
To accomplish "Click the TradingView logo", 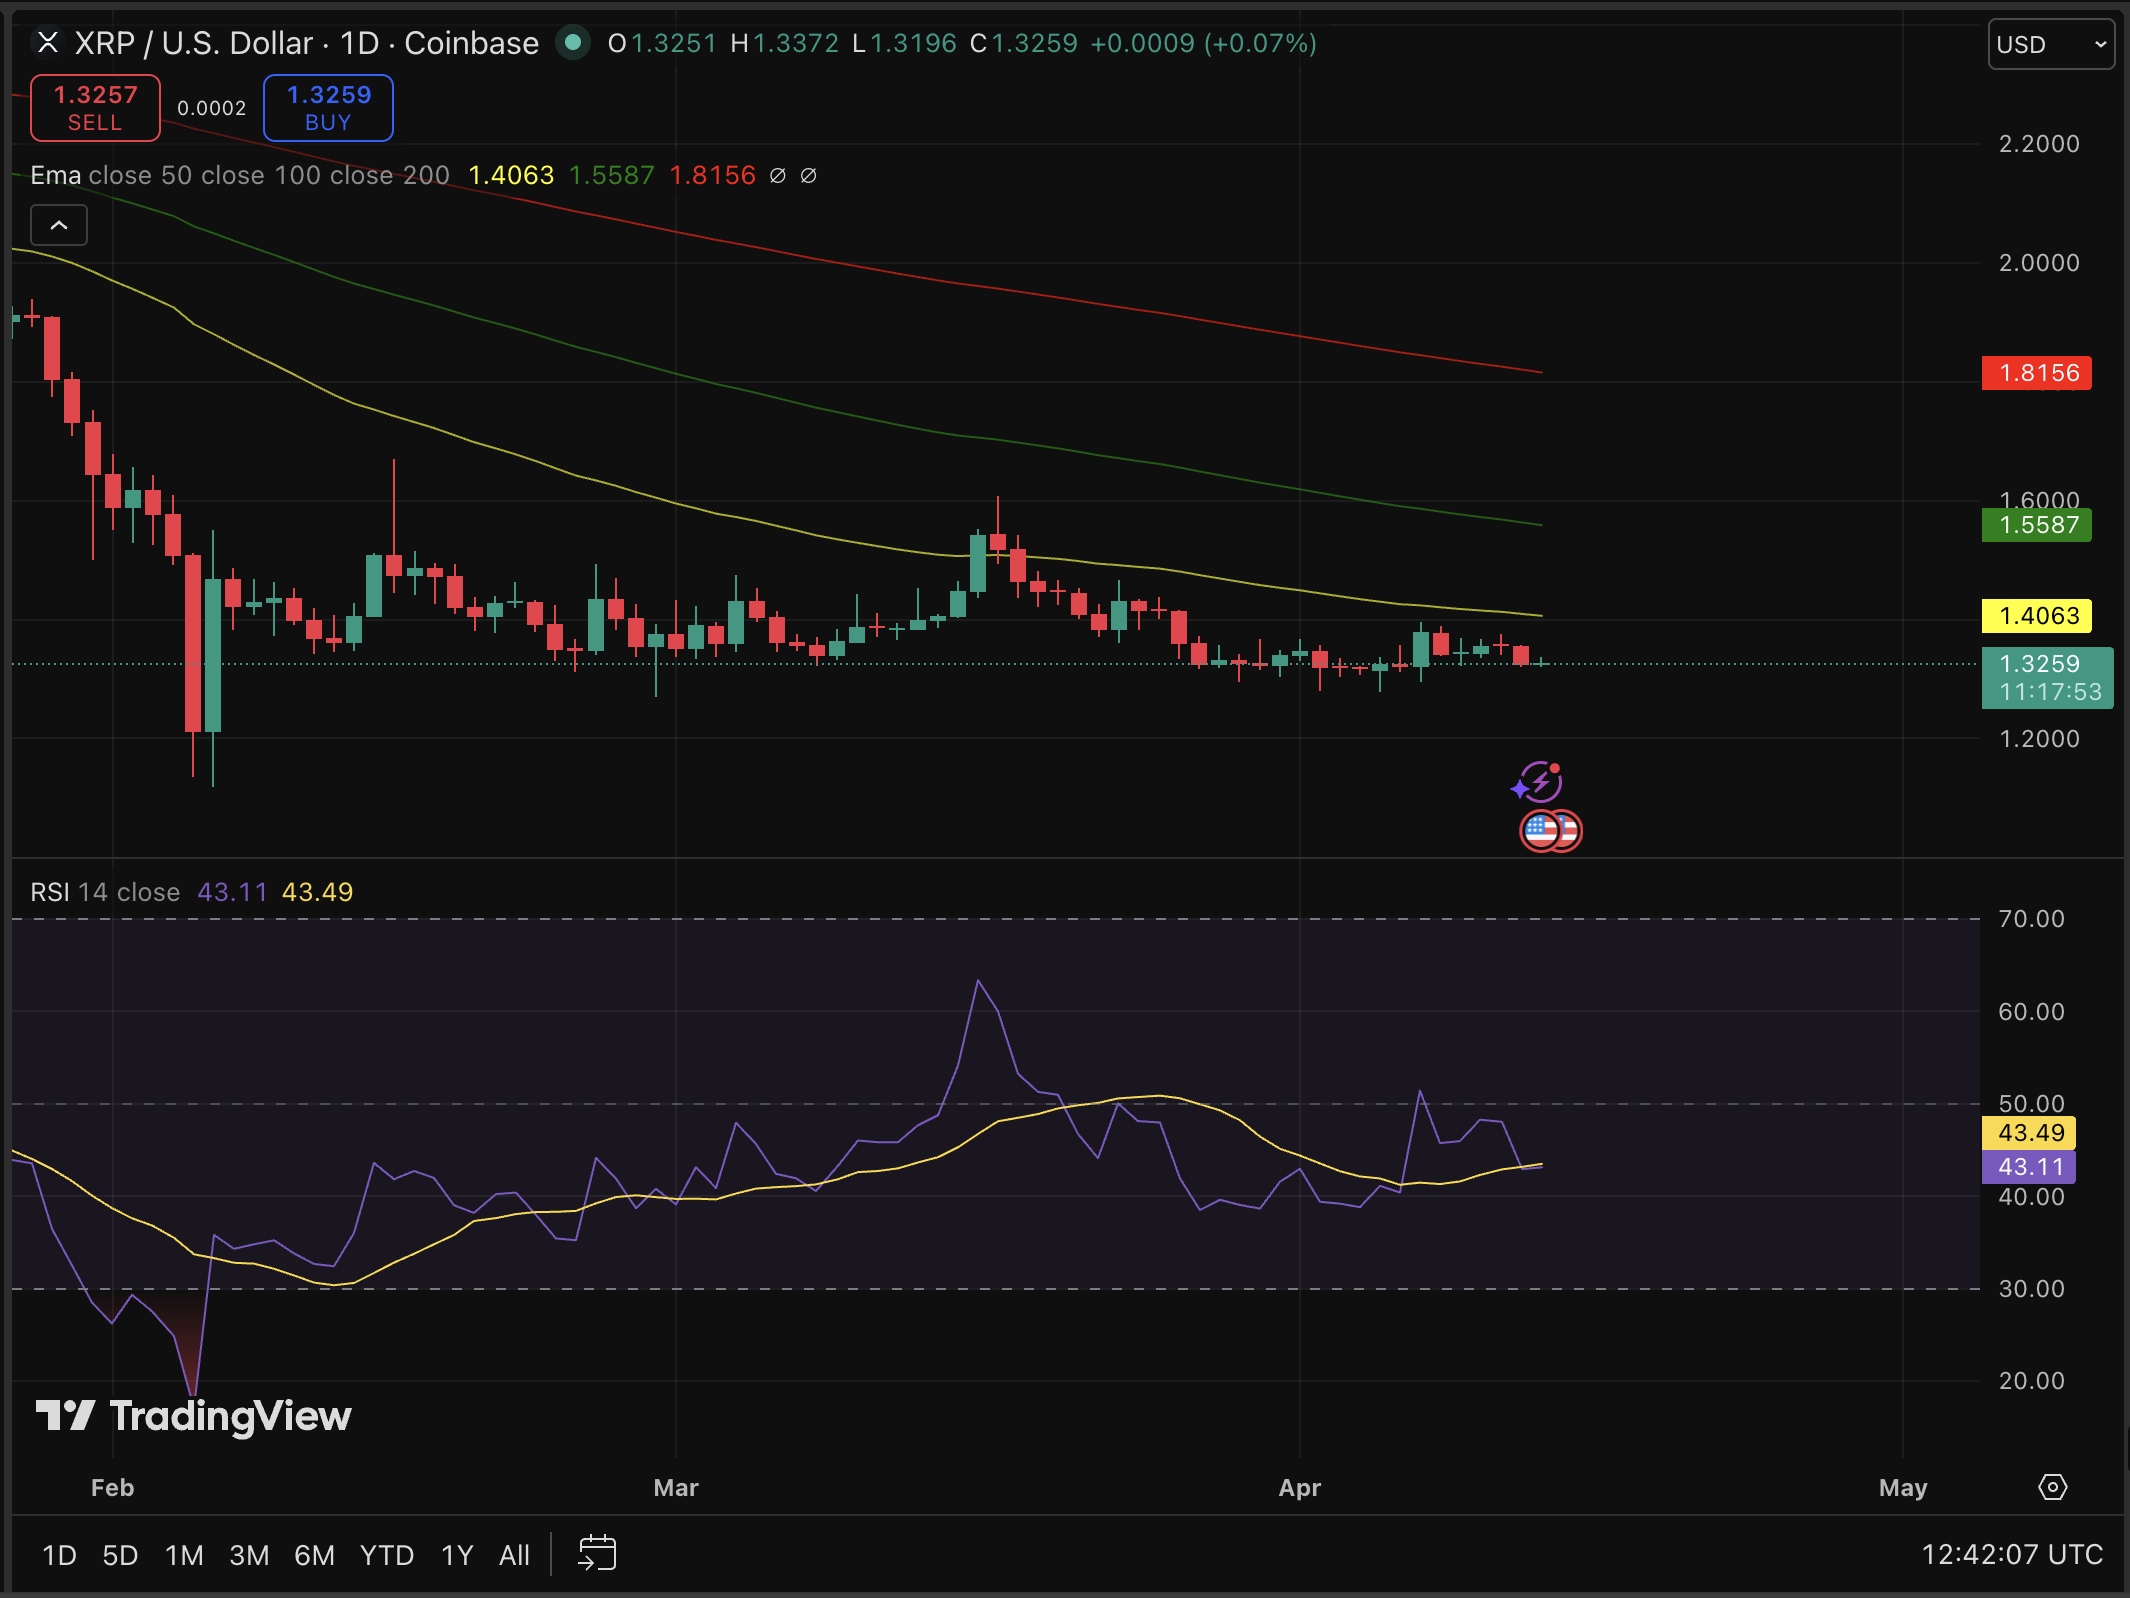I will pyautogui.click(x=194, y=1416).
